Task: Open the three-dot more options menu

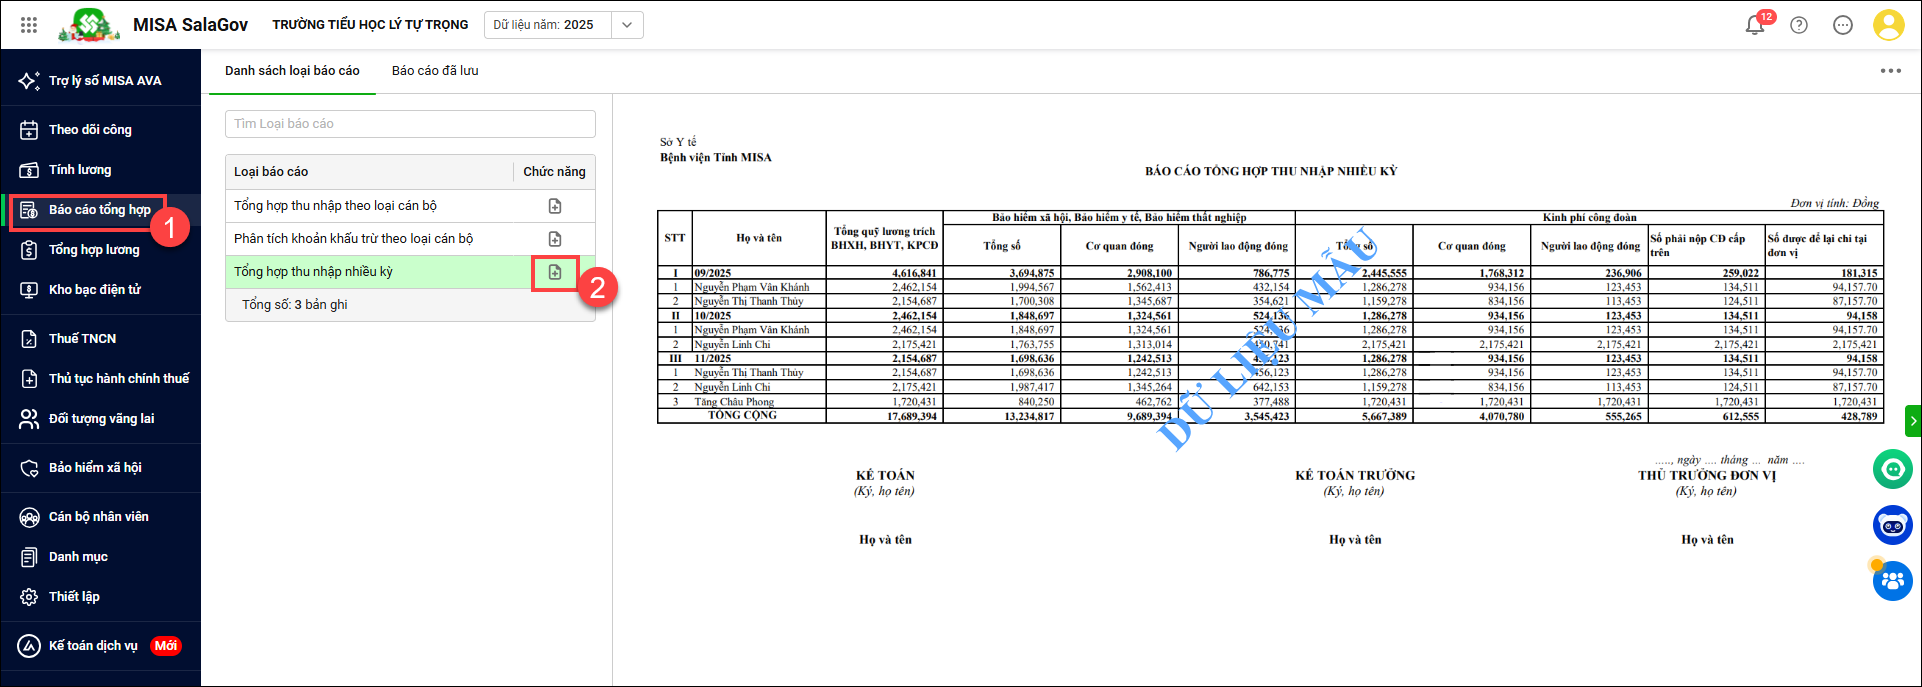Action: tap(1890, 71)
